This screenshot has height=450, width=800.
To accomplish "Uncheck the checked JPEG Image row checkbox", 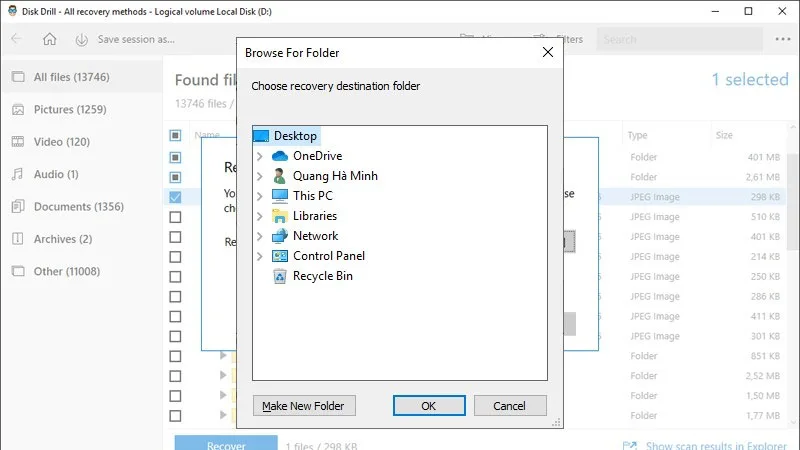I will click(x=175, y=197).
